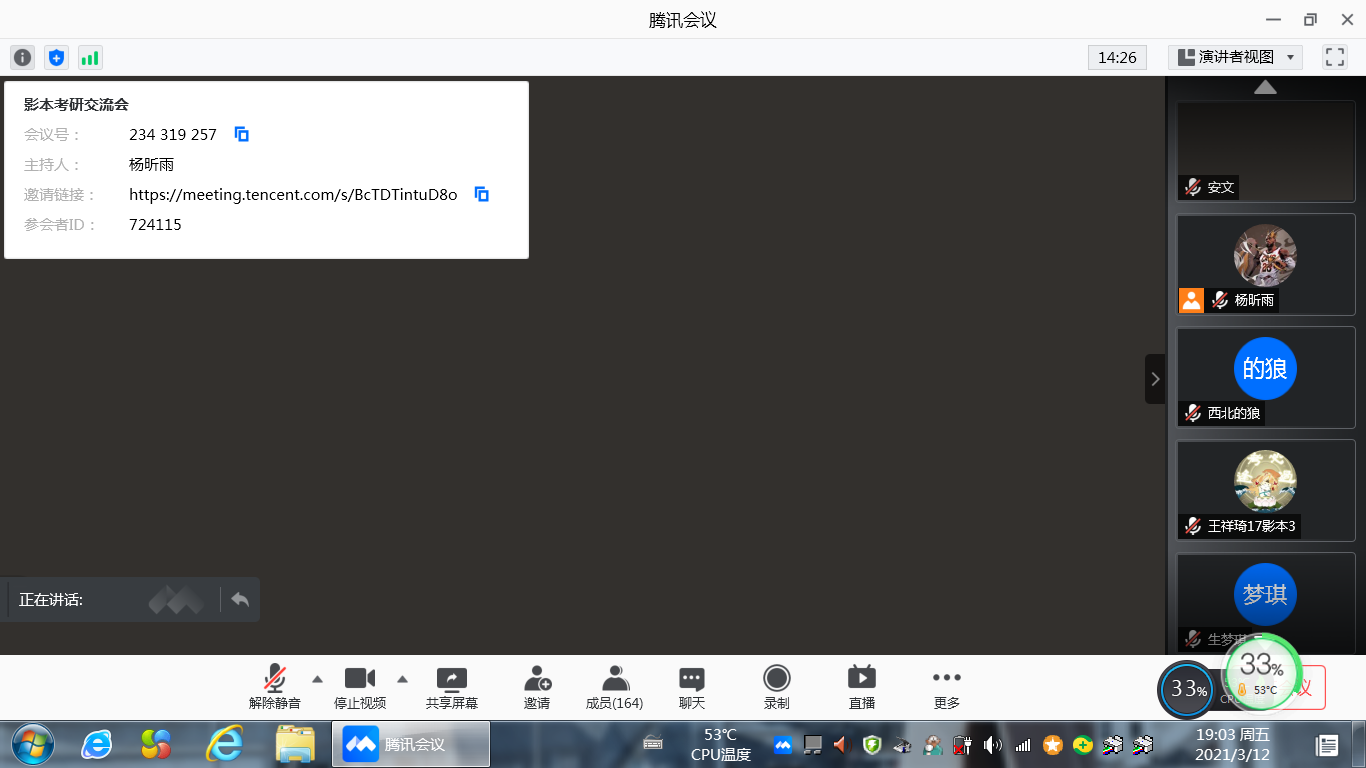The height and width of the screenshot is (768, 1366).
Task: Expand the audio options arrow
Action: click(x=317, y=679)
